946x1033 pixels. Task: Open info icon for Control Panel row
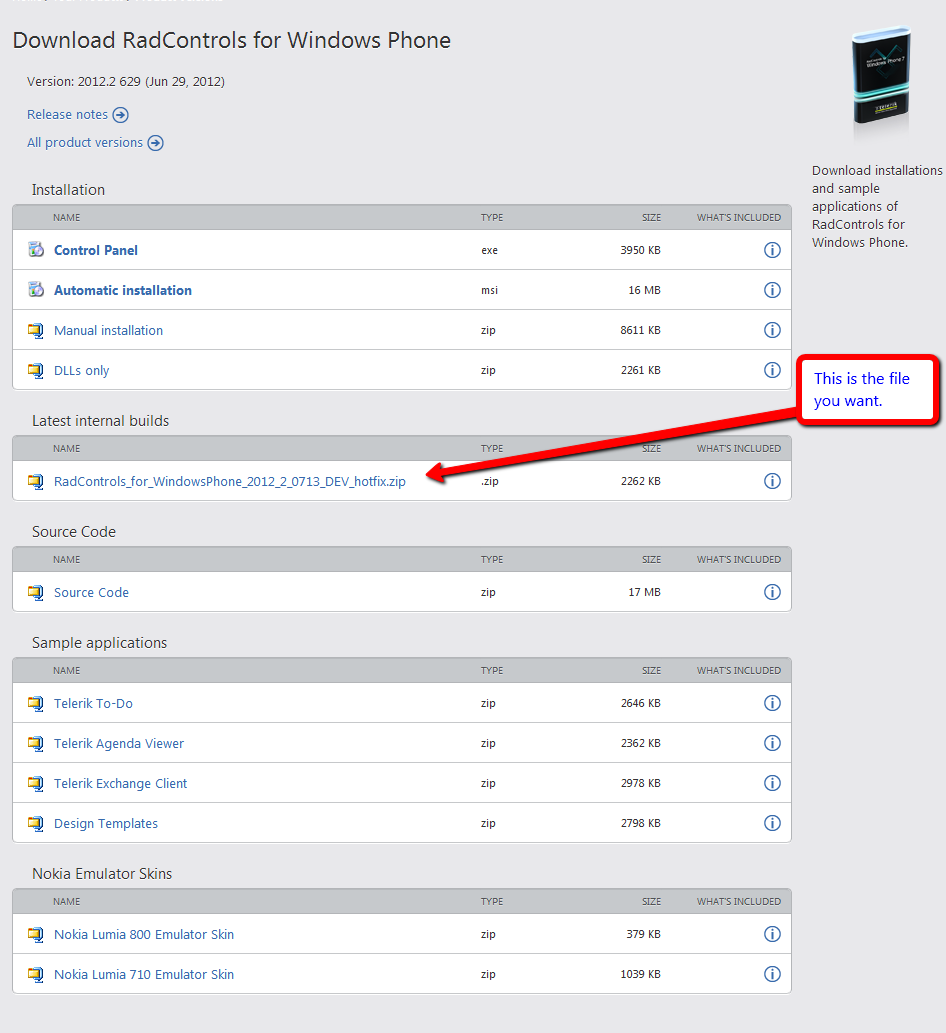(772, 250)
